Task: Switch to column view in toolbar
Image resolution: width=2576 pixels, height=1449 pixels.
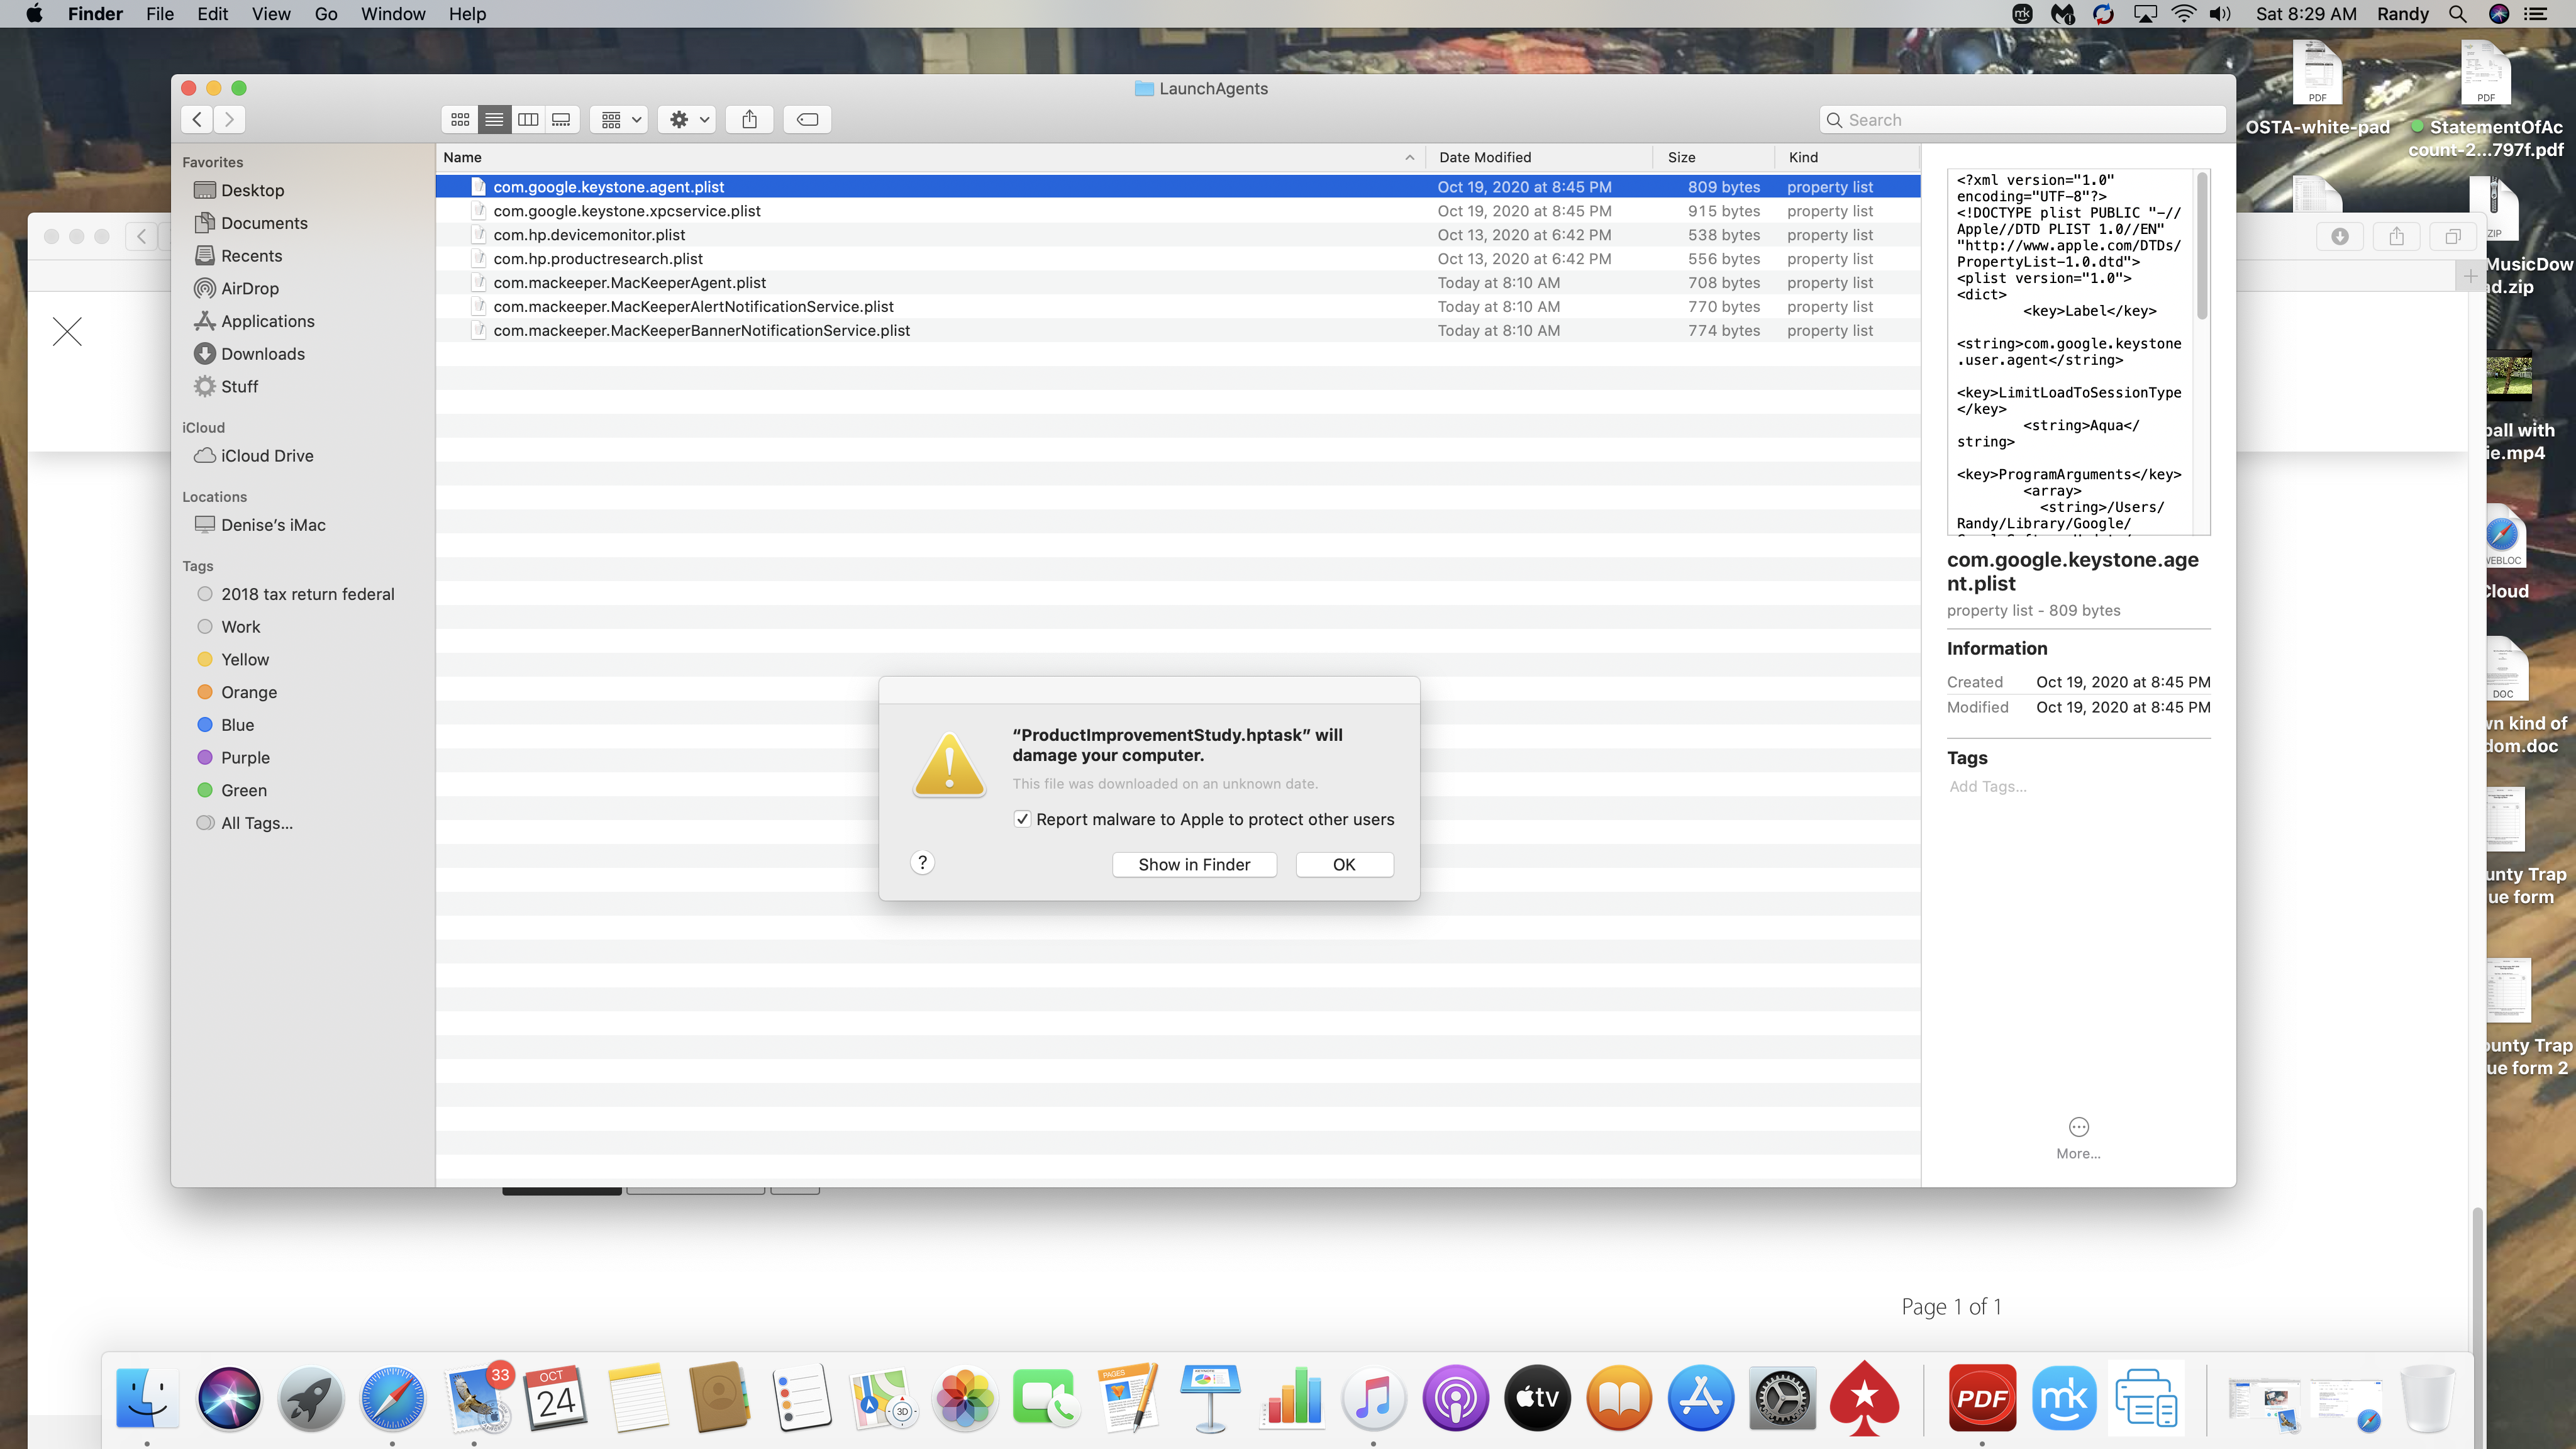Action: coord(528,120)
